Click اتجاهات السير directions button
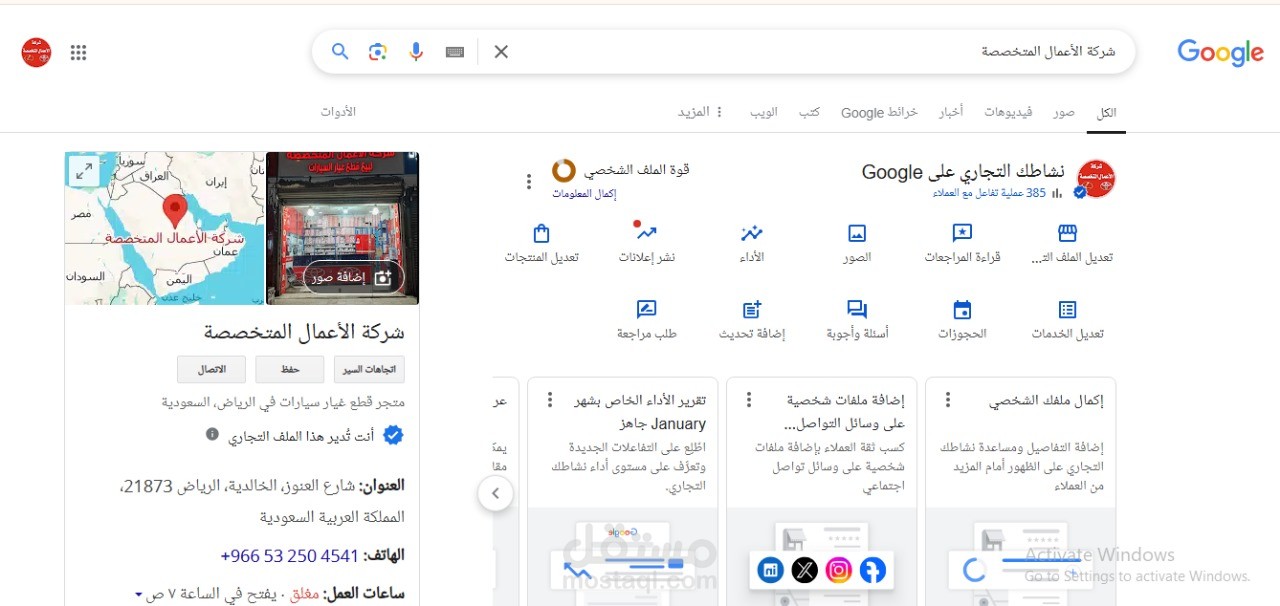Screen dimensions: 1280x606 (x=370, y=369)
